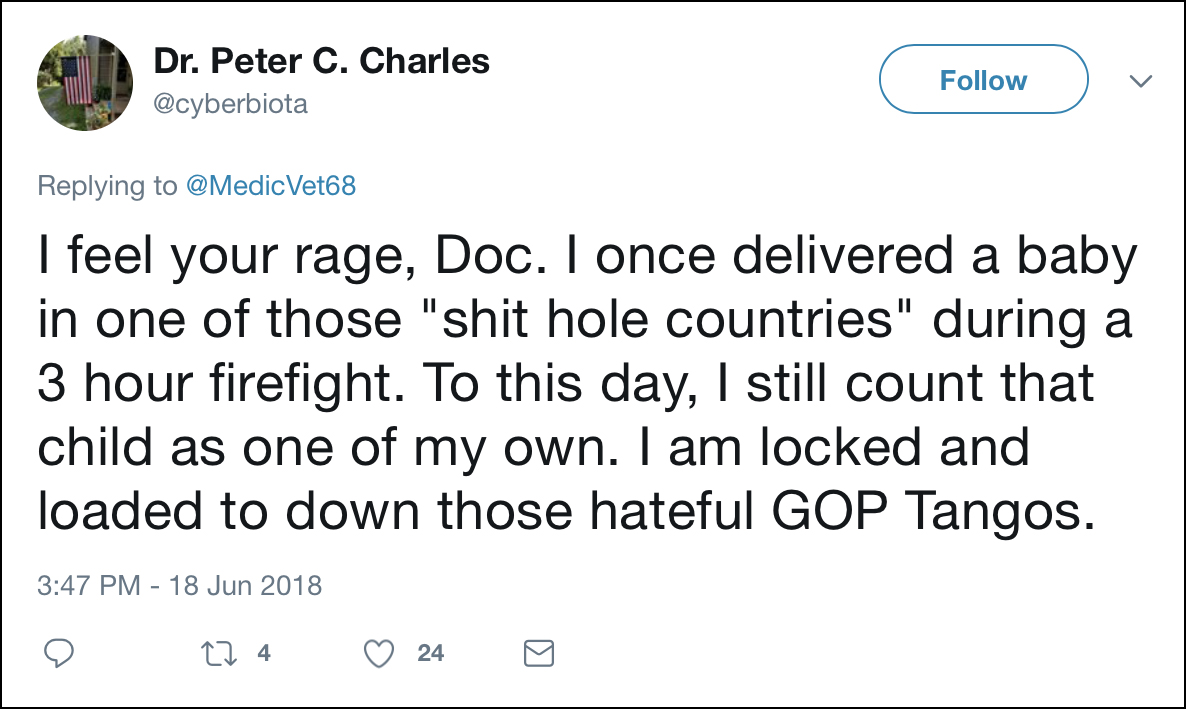View the retweet count of 4
Screen dimensions: 1186x709
point(264,653)
